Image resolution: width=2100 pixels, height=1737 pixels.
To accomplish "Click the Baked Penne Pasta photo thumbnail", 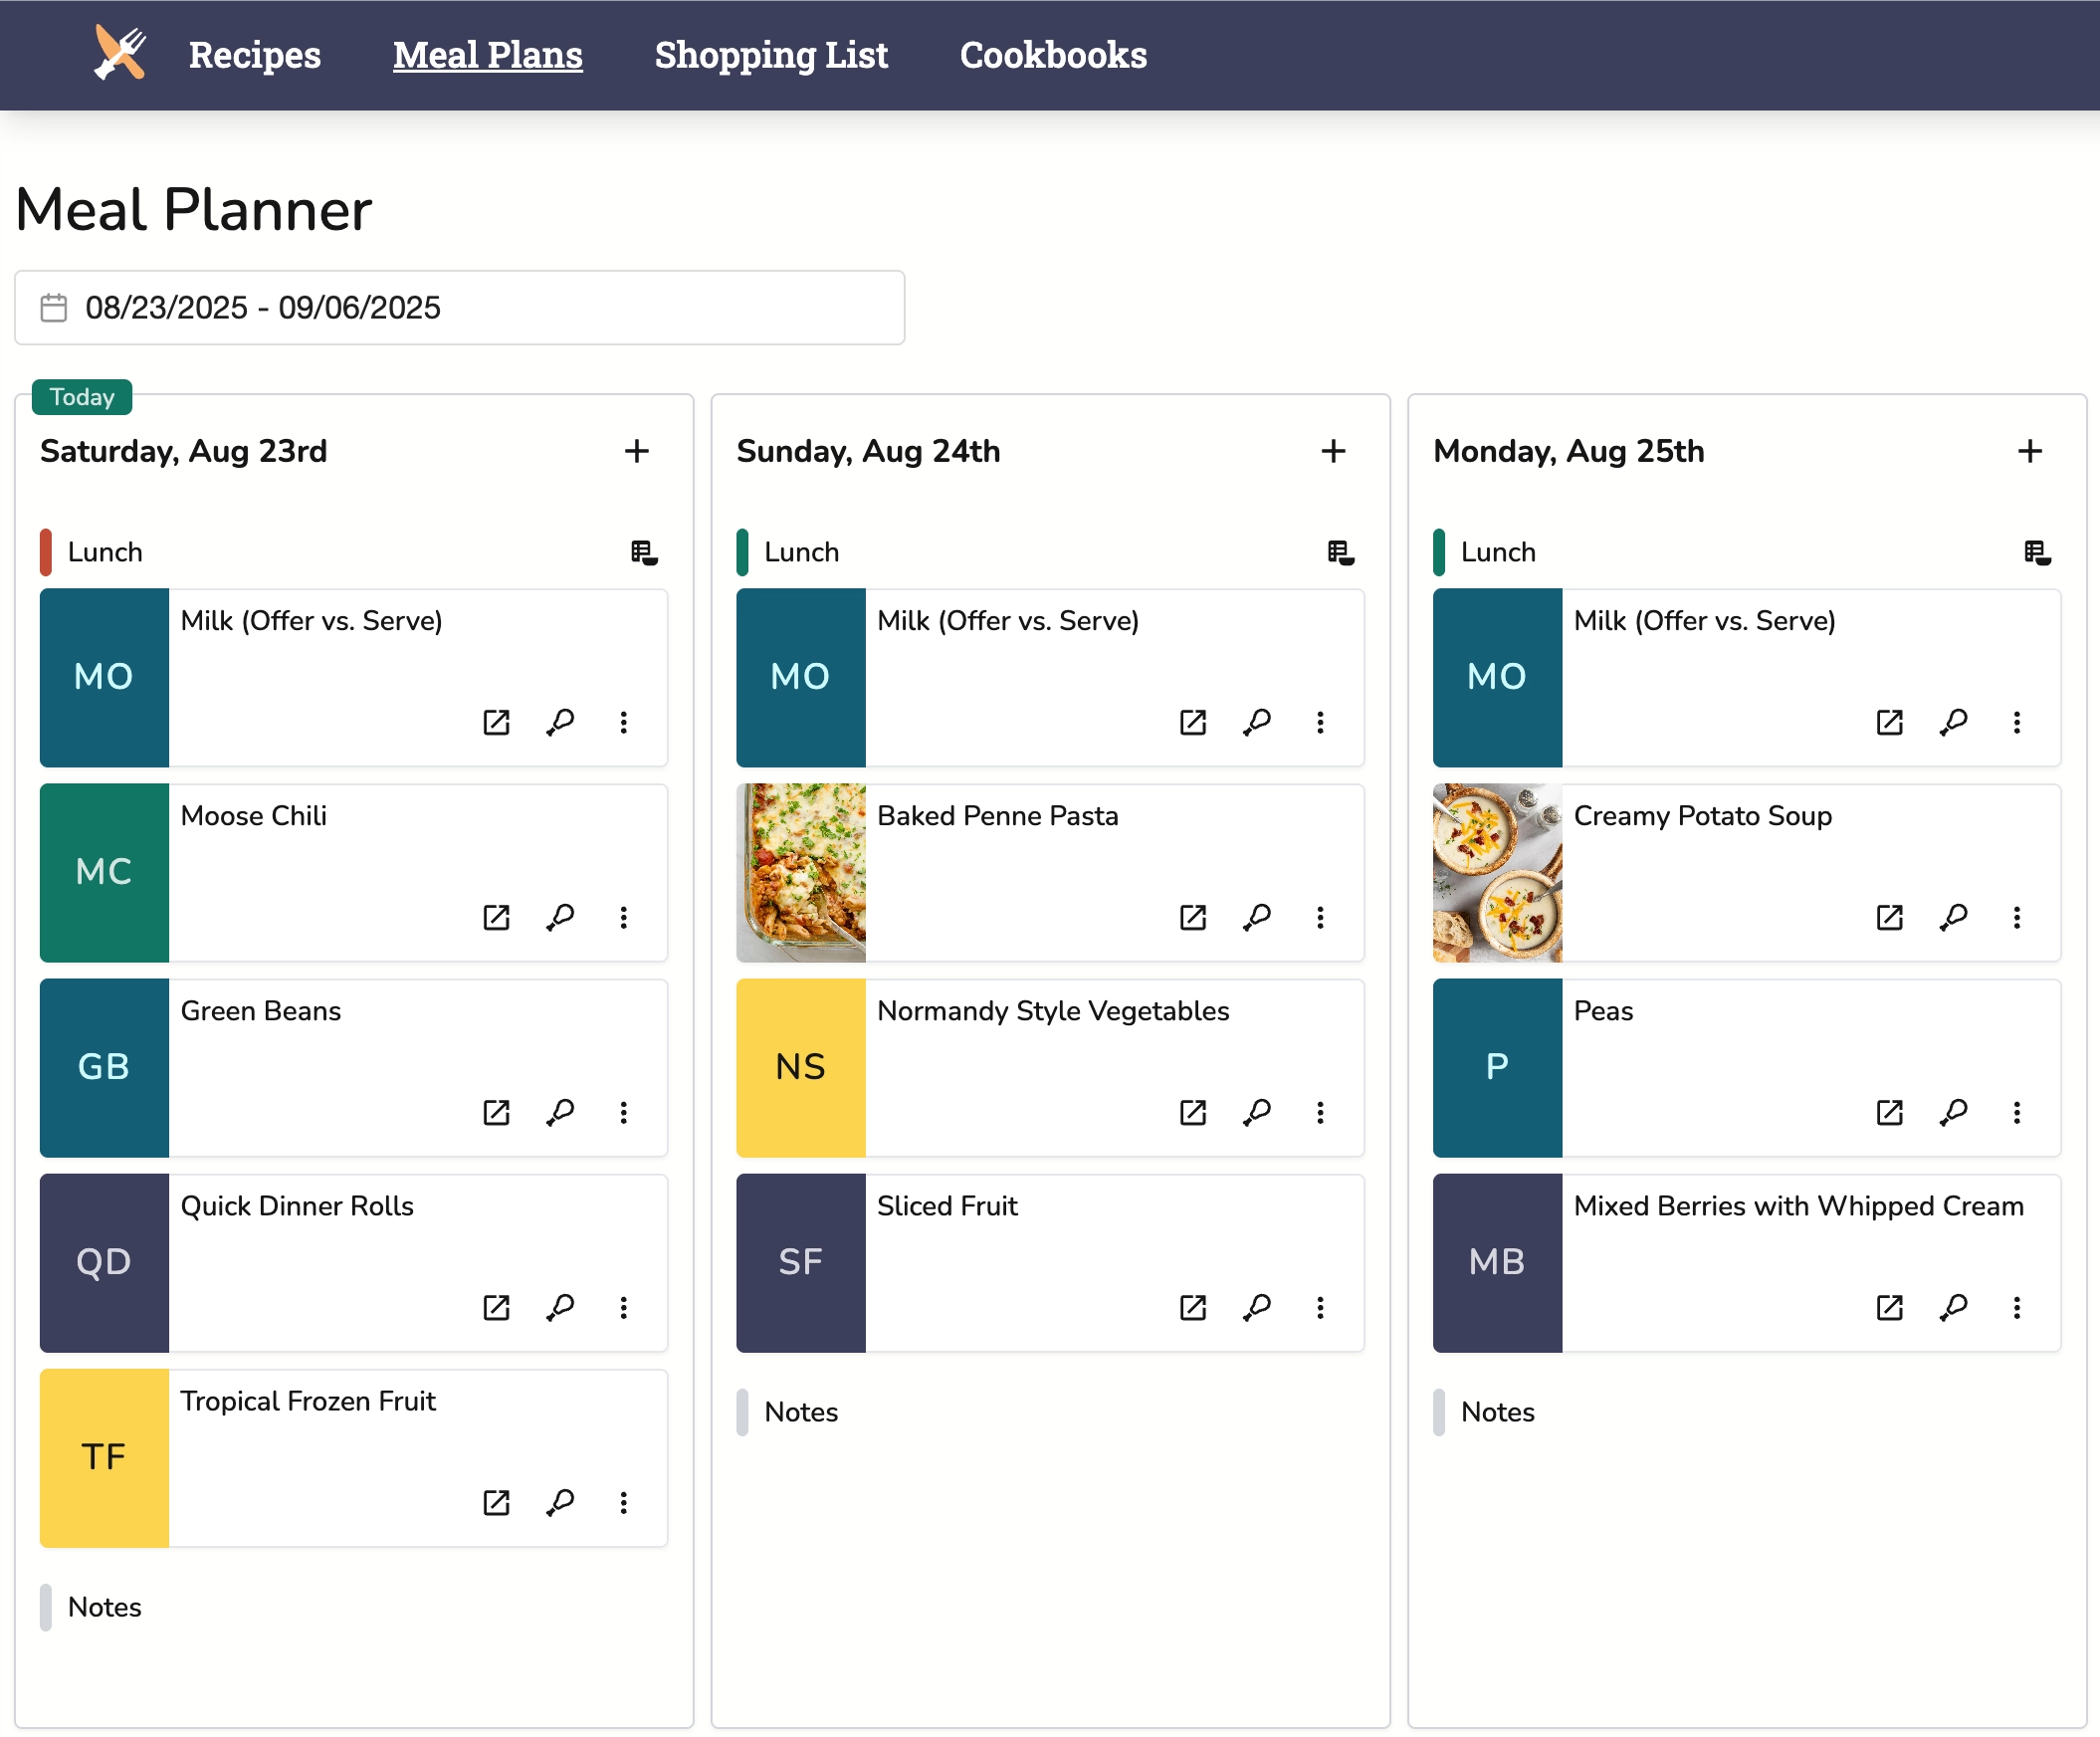I will [x=800, y=872].
